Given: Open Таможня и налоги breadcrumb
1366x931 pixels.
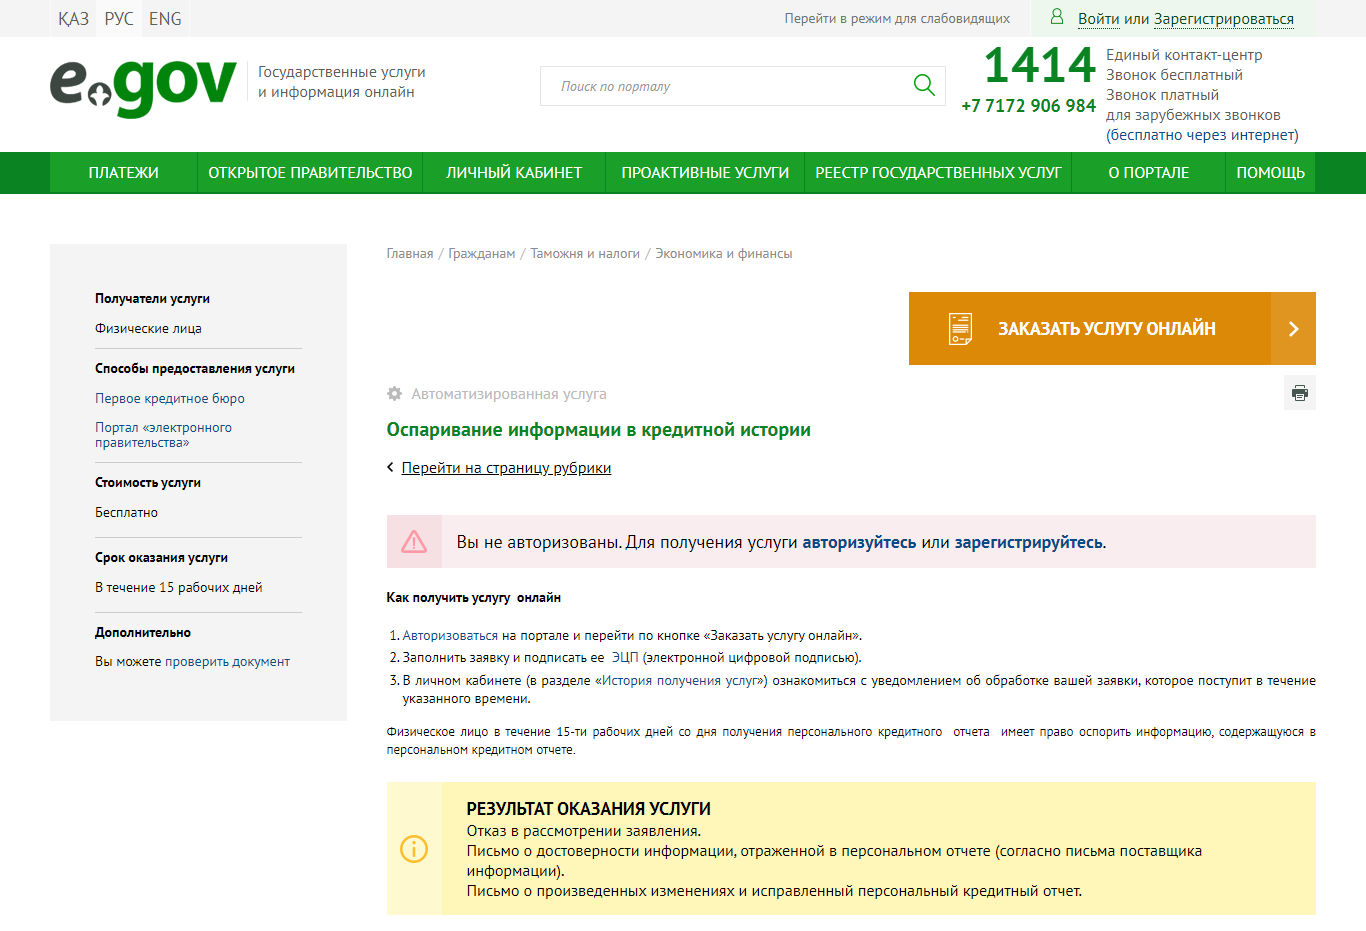Looking at the screenshot, I should pos(585,254).
